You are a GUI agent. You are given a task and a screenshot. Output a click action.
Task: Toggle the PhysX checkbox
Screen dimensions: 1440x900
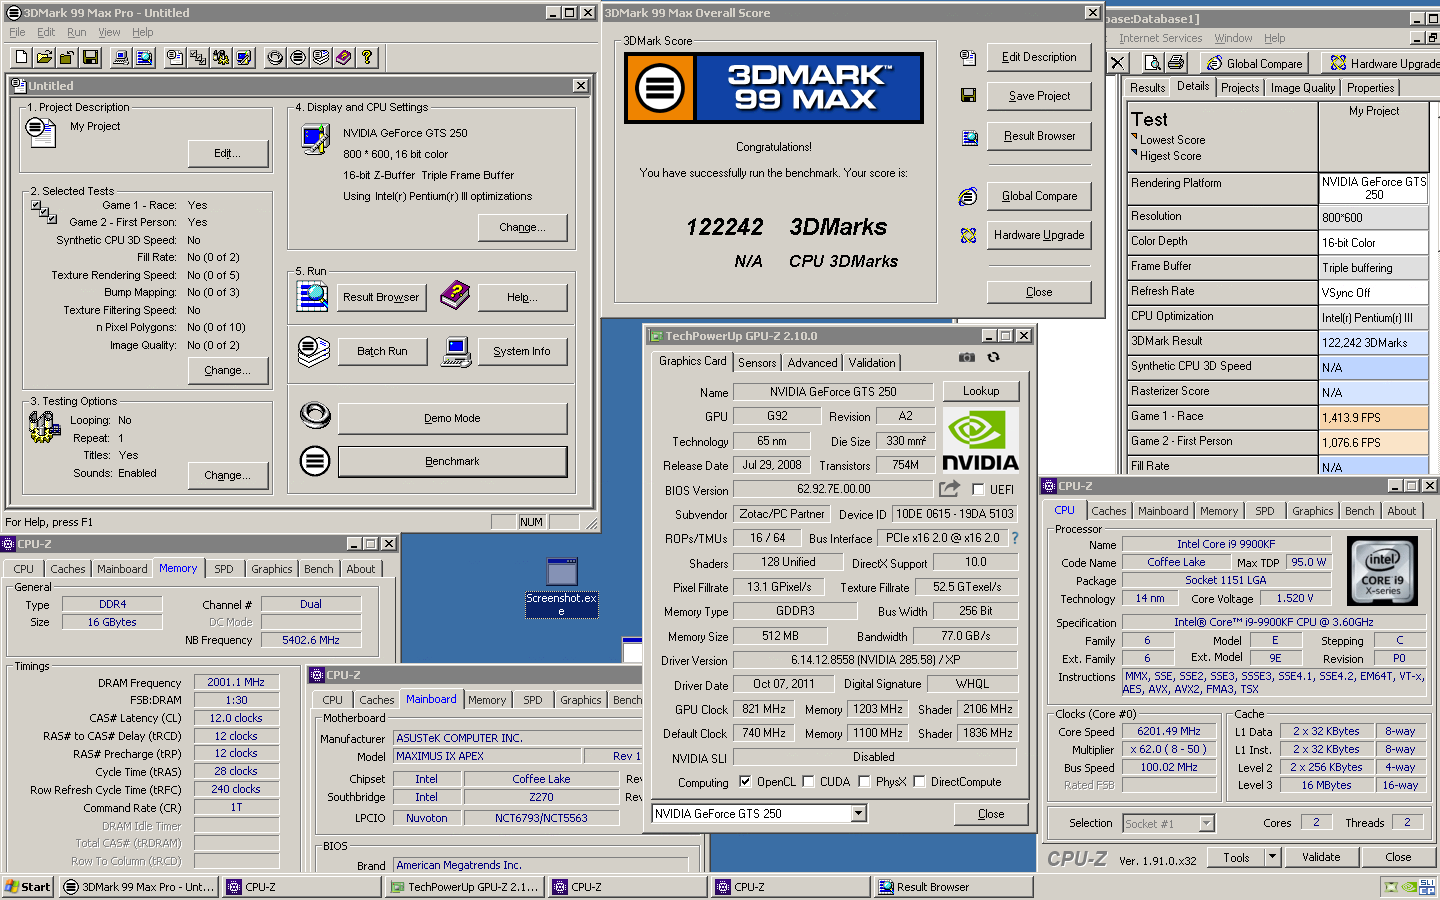tap(865, 782)
